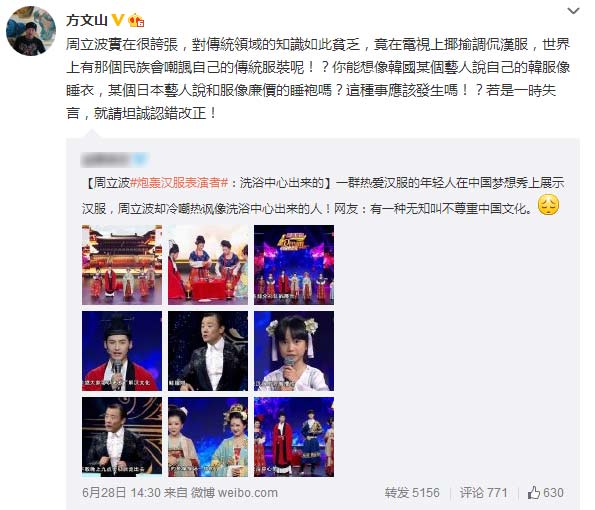Open the blurred reposted author's name

pos(114,160)
